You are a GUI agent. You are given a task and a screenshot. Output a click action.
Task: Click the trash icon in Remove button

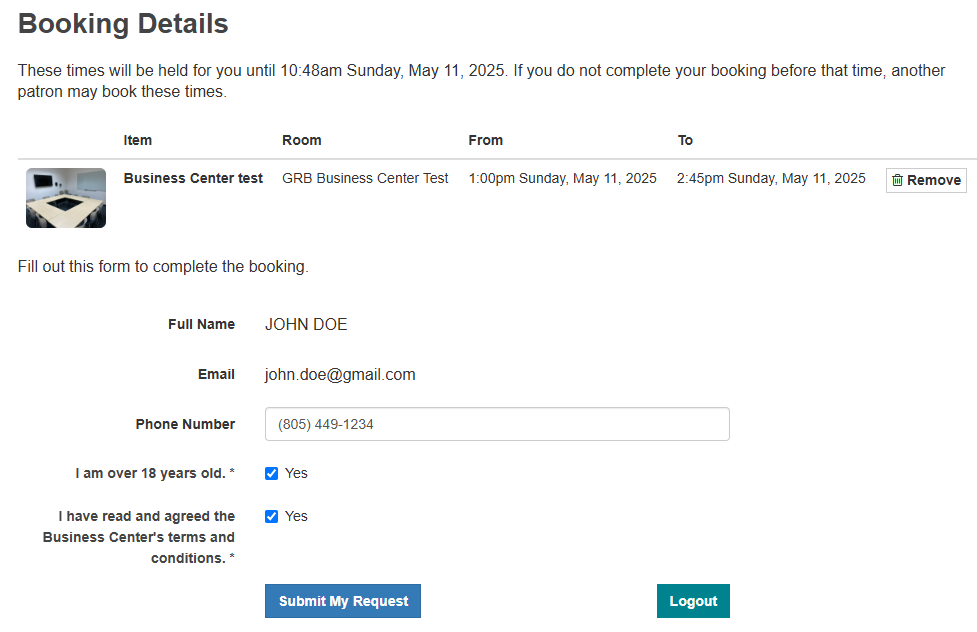tap(897, 181)
